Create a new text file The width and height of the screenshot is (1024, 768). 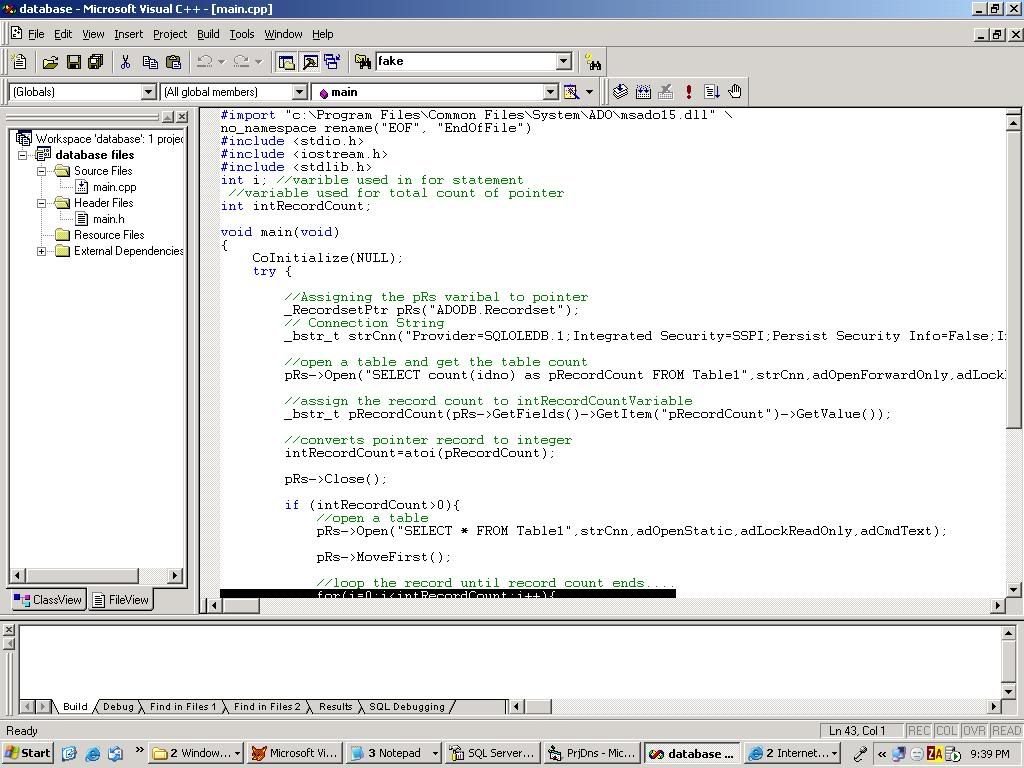click(19, 61)
